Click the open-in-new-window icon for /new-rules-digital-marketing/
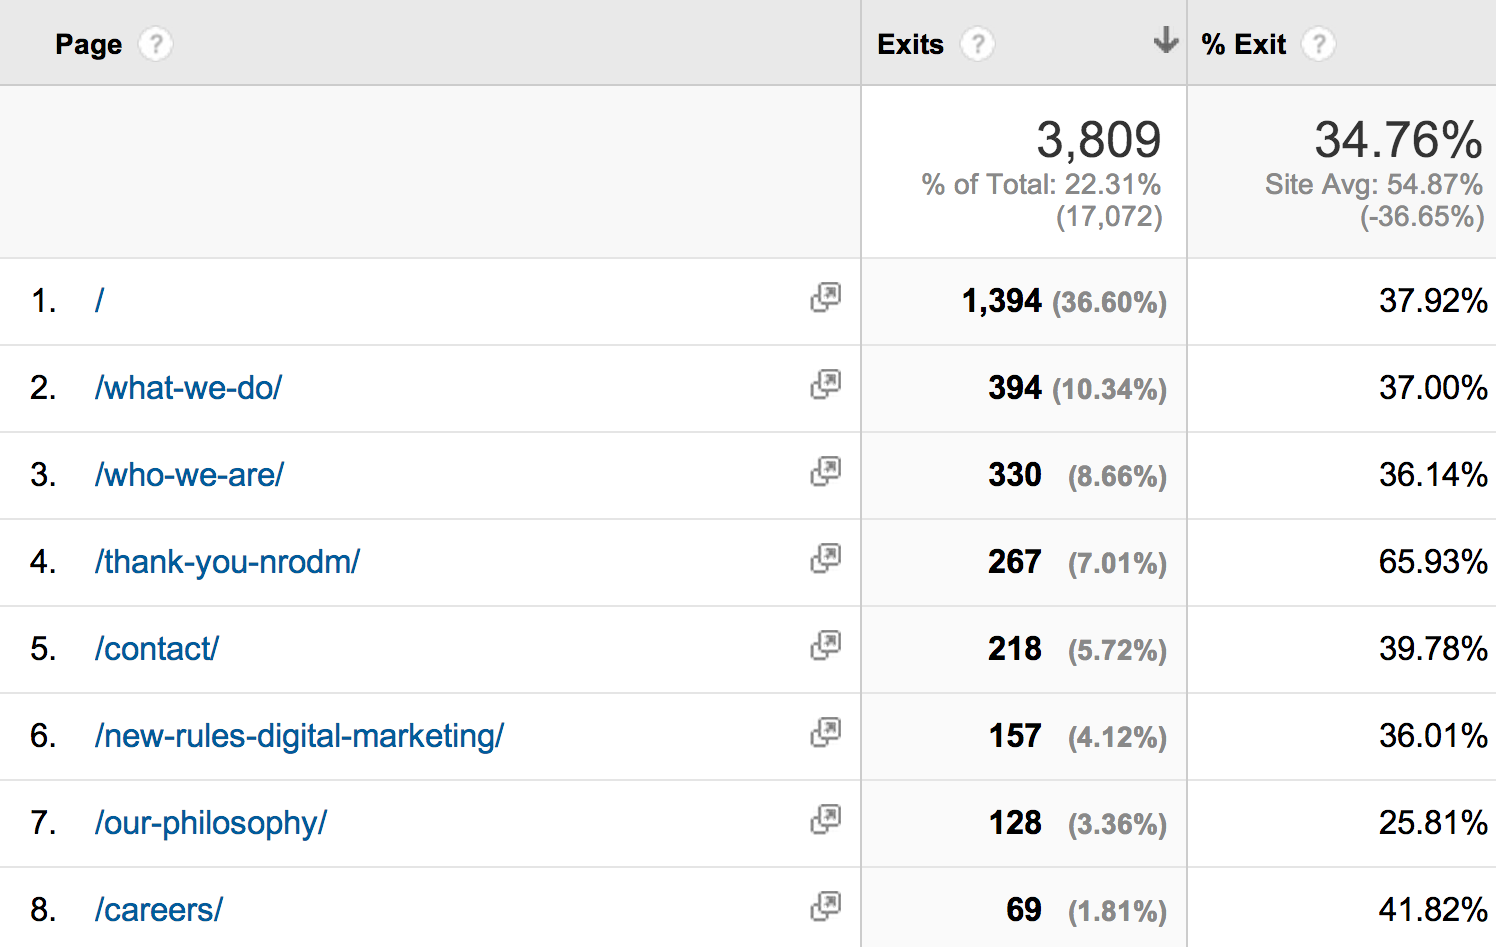 click(826, 732)
